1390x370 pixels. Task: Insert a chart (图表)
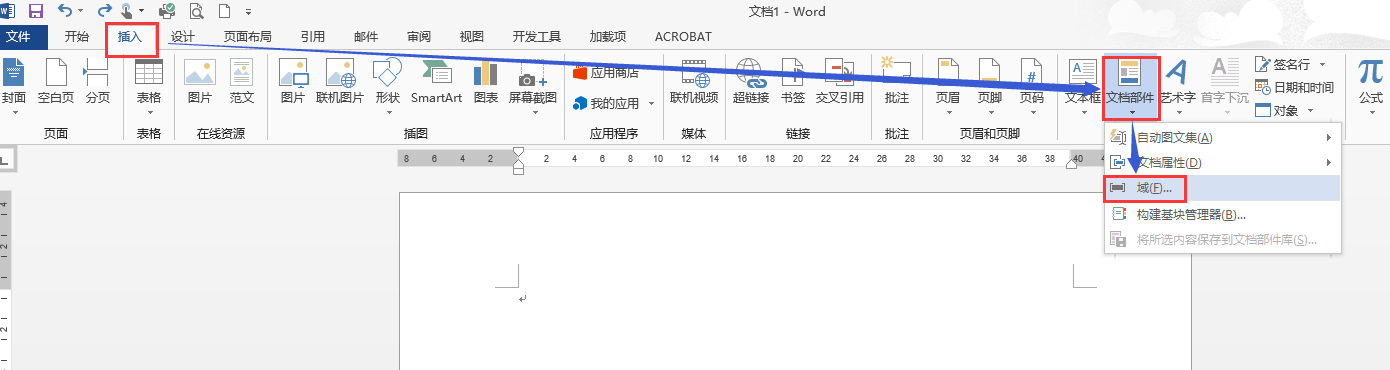pos(486,82)
